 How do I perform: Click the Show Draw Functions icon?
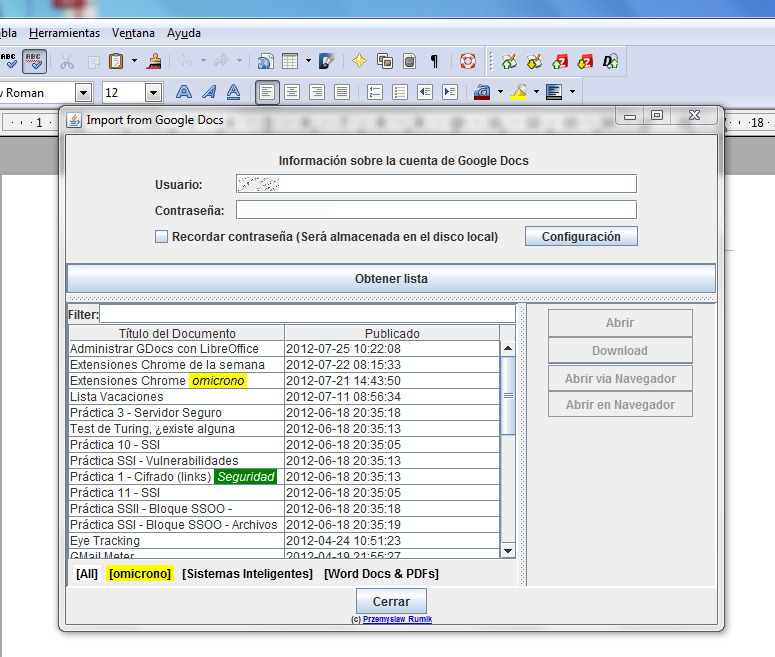(327, 61)
